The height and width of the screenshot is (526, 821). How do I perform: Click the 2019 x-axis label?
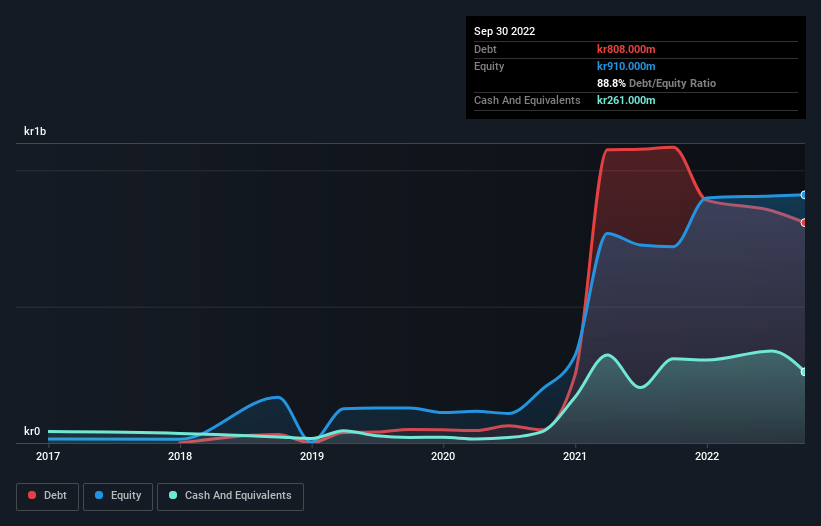[x=312, y=456]
